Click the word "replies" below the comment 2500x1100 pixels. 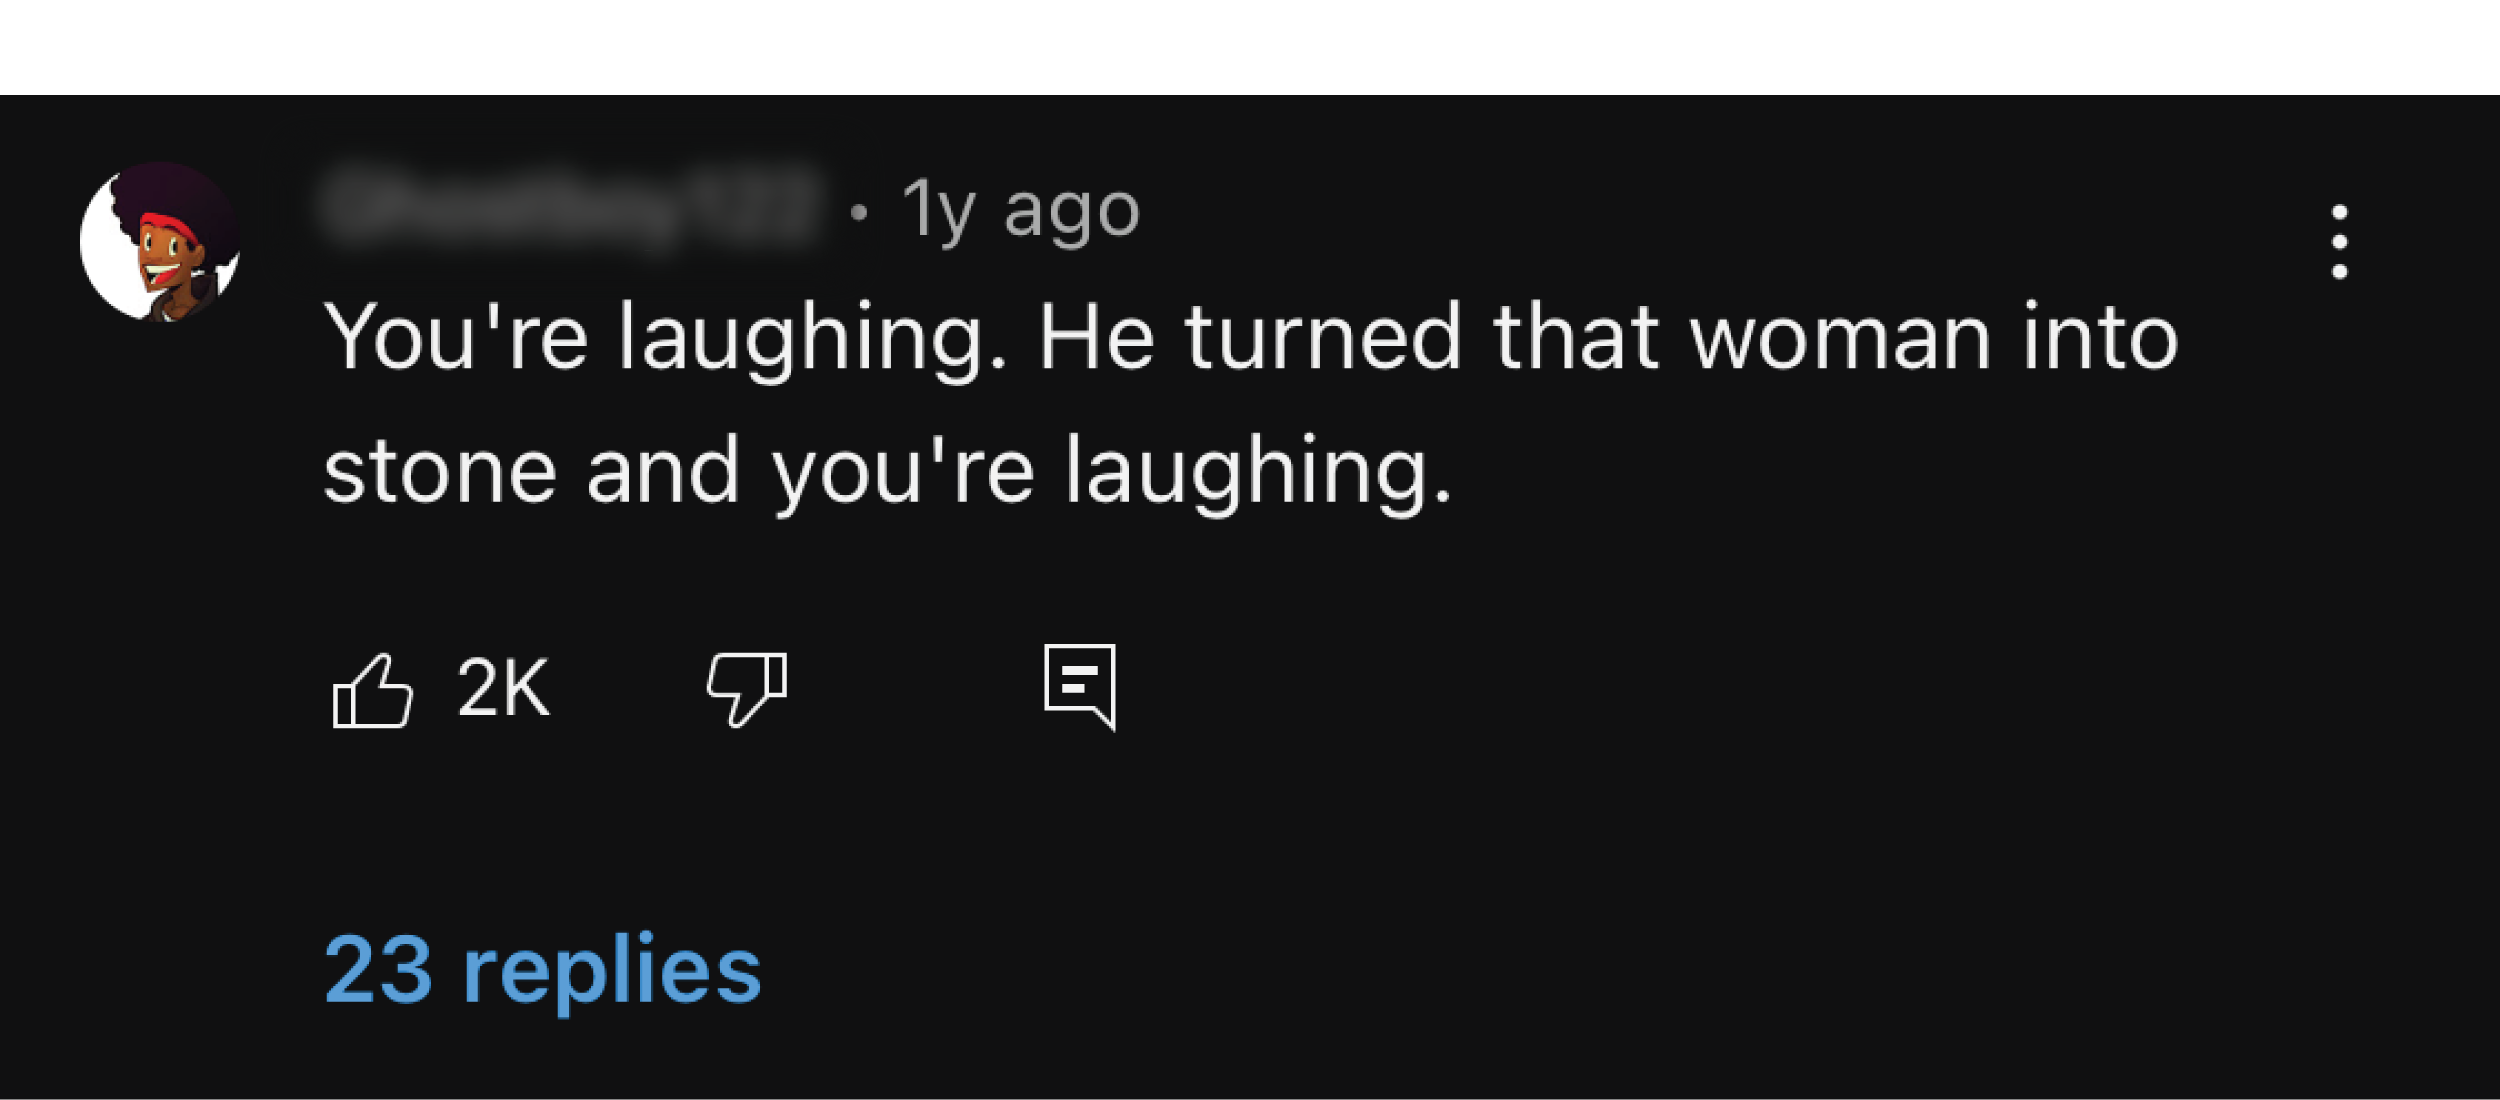click(611, 969)
